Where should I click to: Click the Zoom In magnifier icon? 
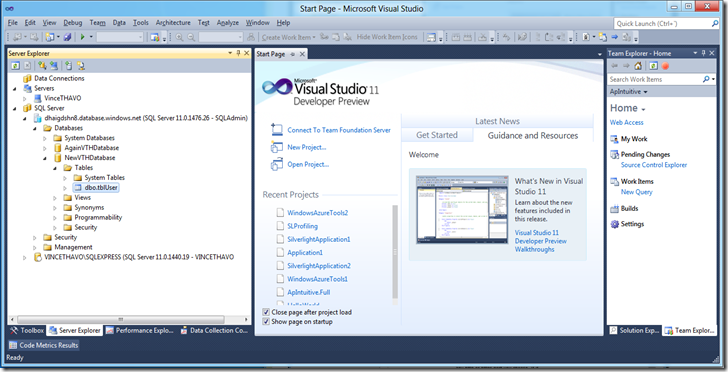179,37
